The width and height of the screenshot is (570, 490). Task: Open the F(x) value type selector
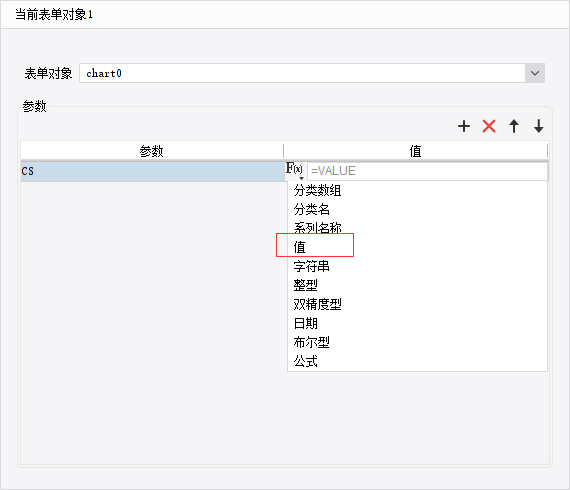[x=294, y=170]
